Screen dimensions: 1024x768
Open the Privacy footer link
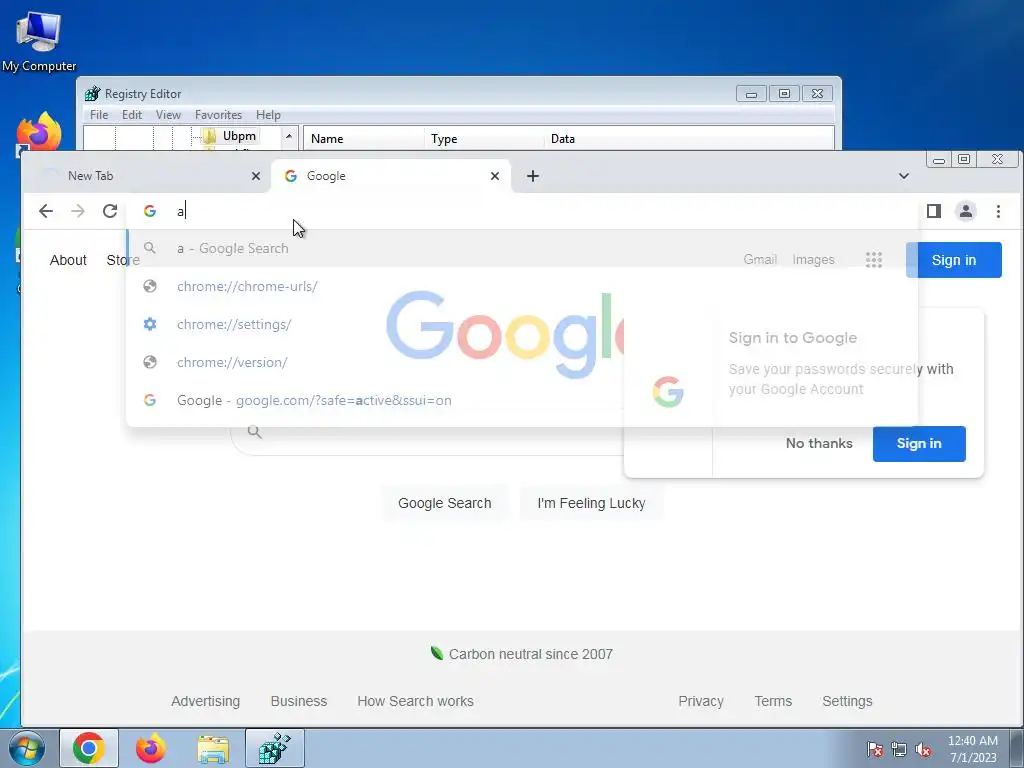(x=701, y=701)
